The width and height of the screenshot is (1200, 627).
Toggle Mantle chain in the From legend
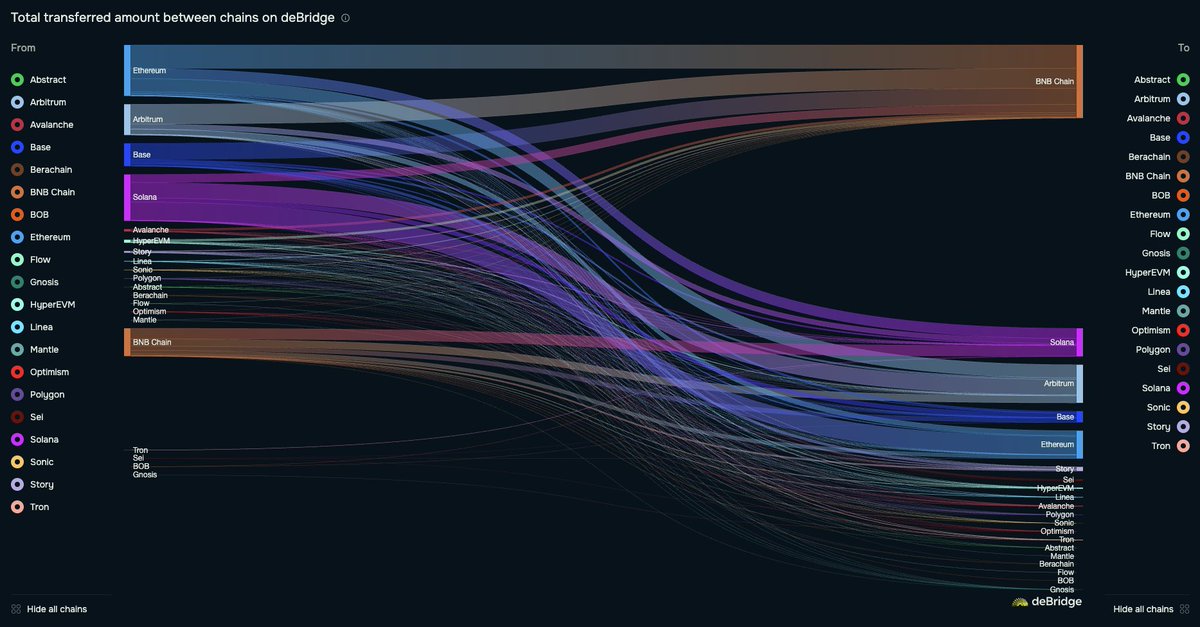35,350
